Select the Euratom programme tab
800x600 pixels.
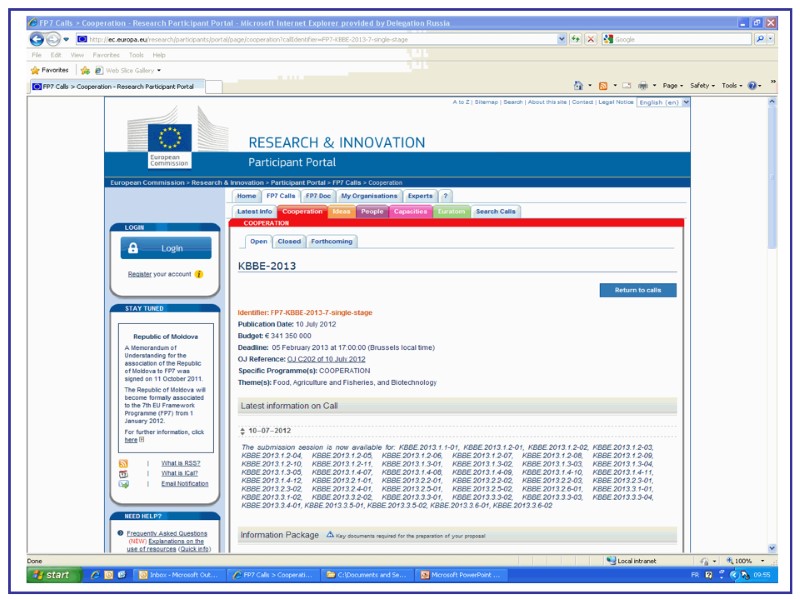(452, 211)
